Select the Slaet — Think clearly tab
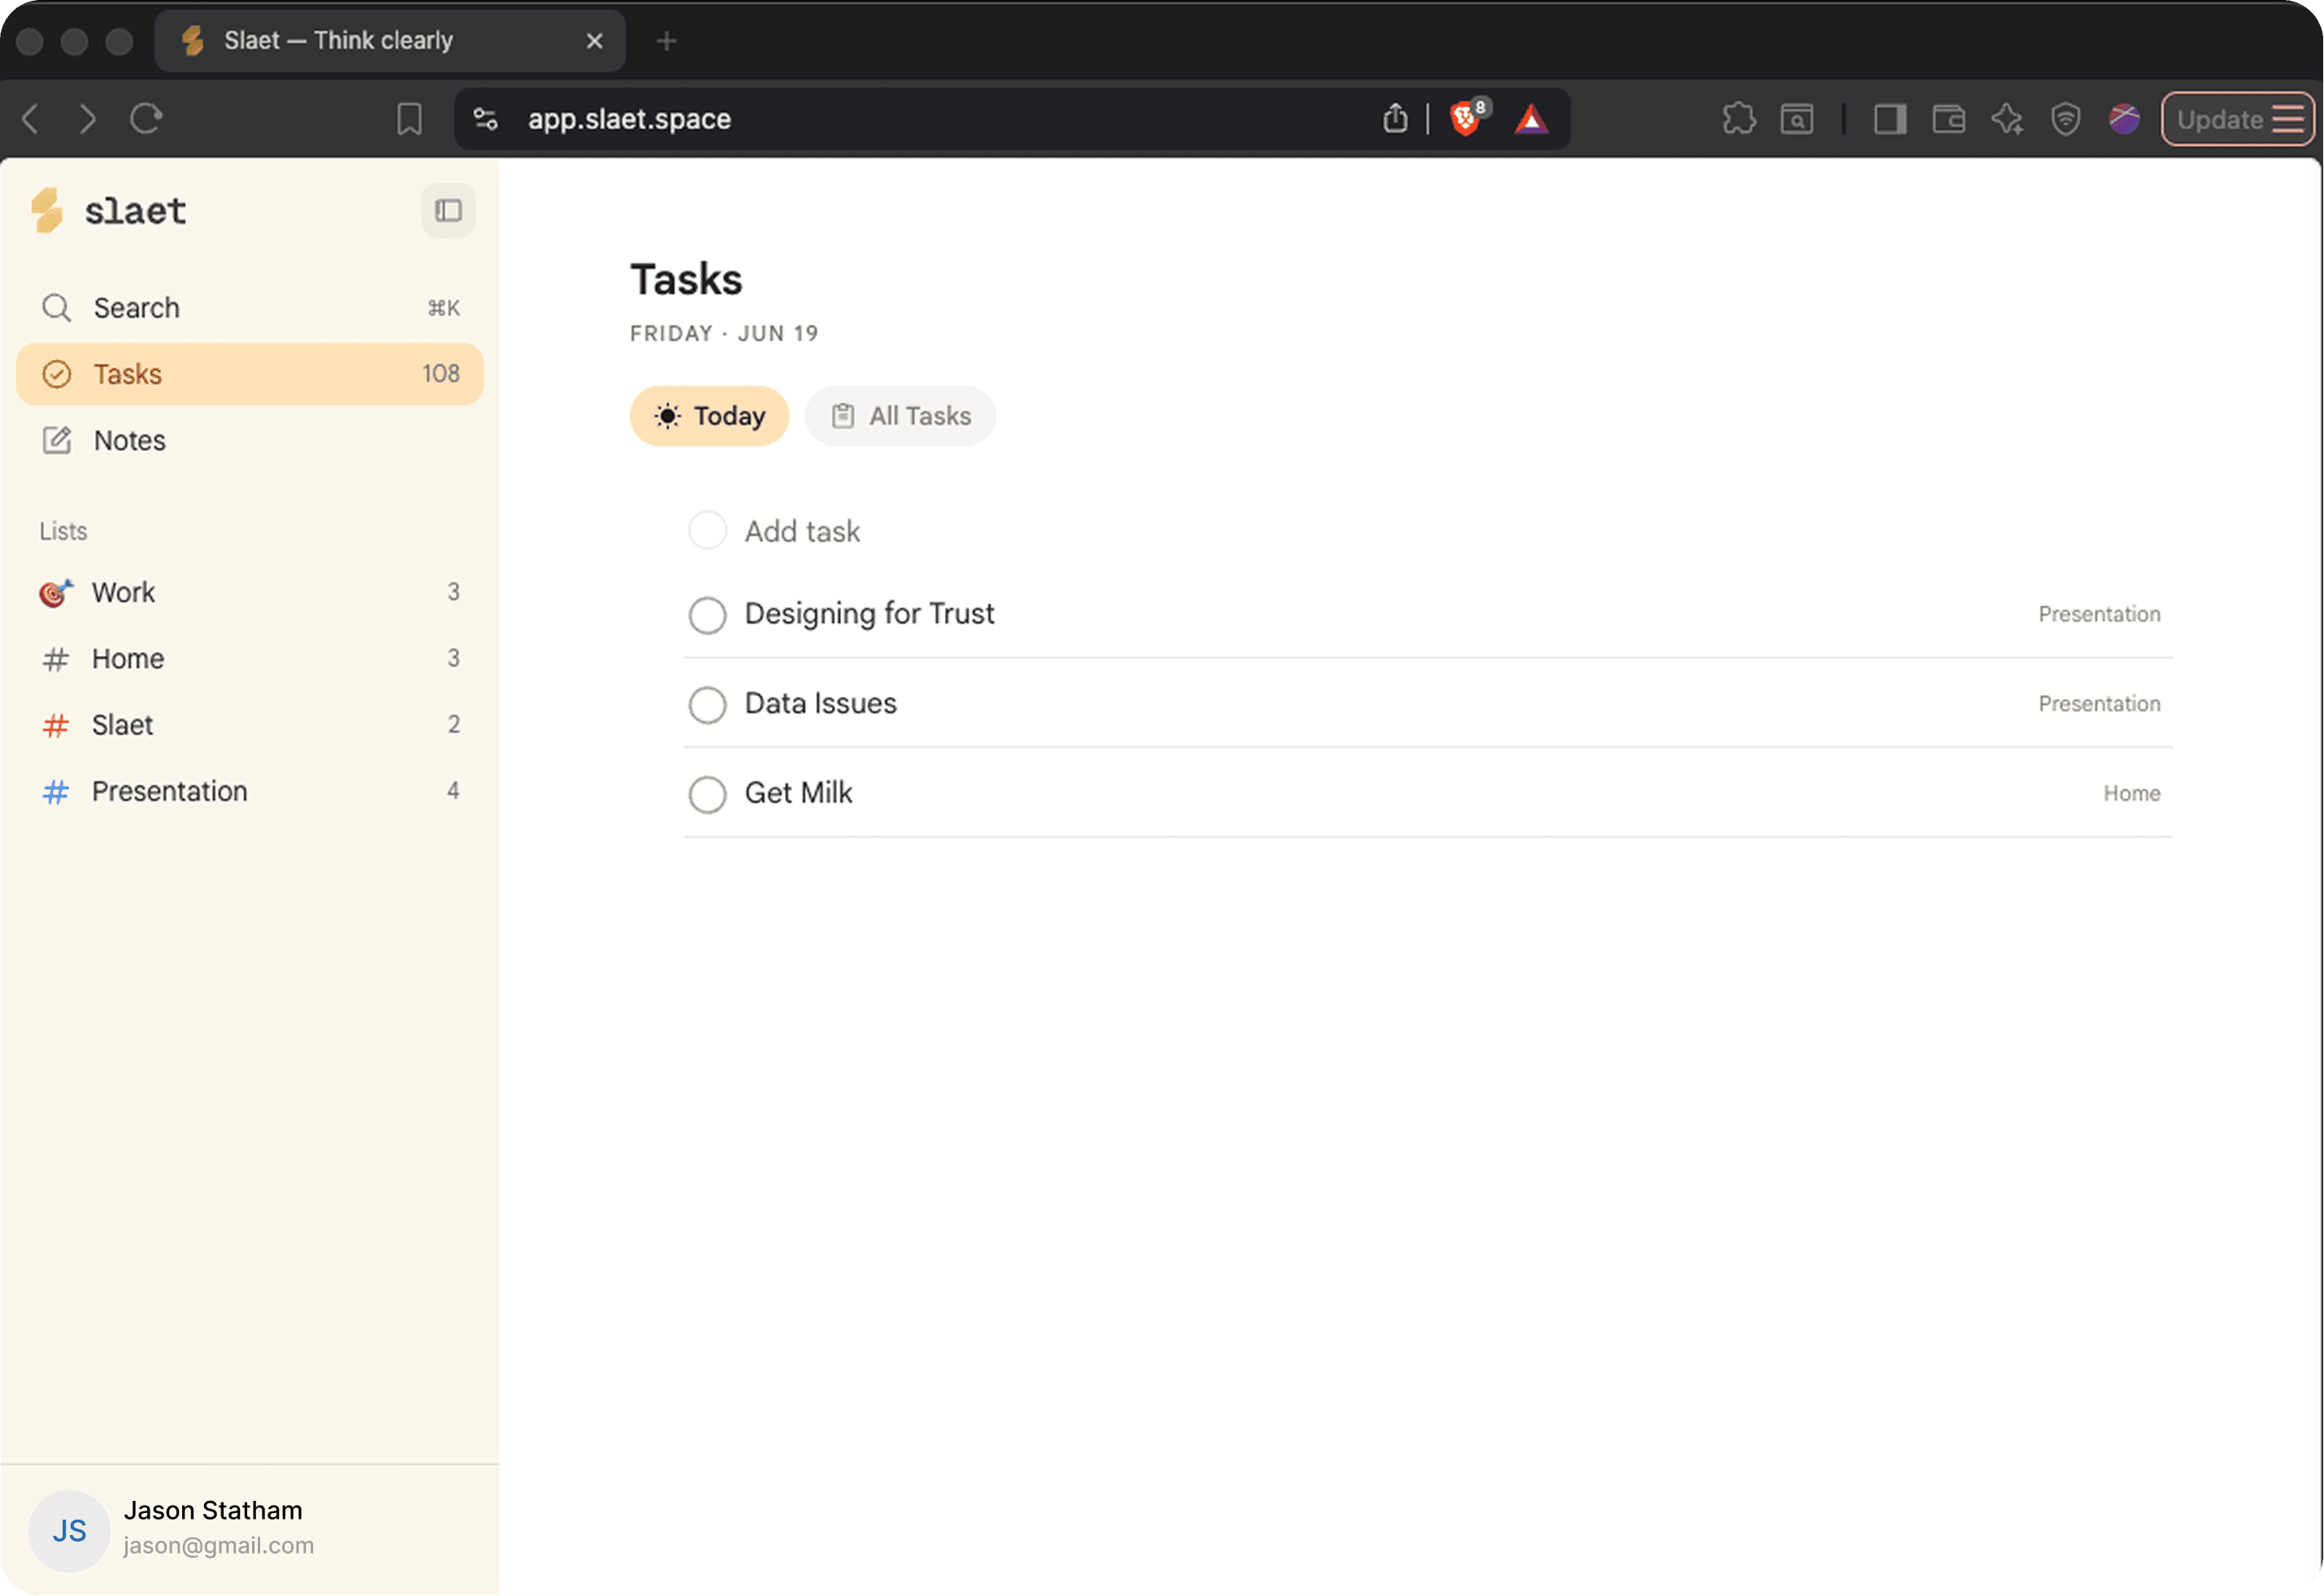Image resolution: width=2324 pixels, height=1596 pixels. click(390, 41)
